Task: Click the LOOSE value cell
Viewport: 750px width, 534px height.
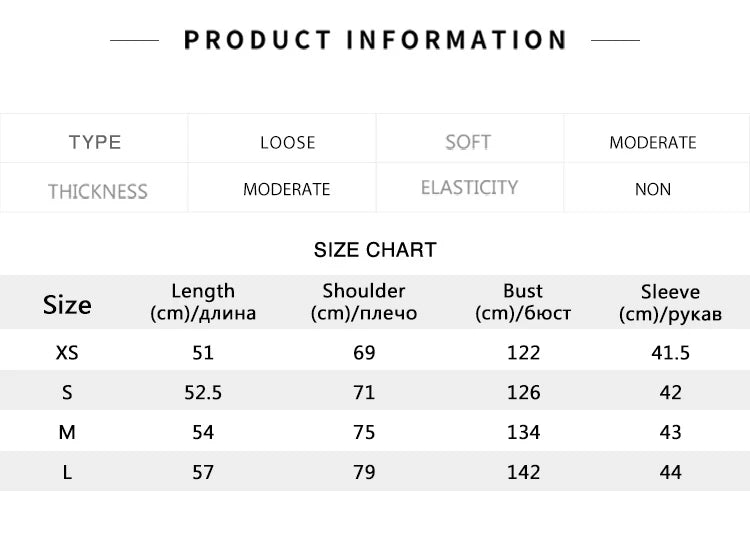Action: (x=287, y=142)
